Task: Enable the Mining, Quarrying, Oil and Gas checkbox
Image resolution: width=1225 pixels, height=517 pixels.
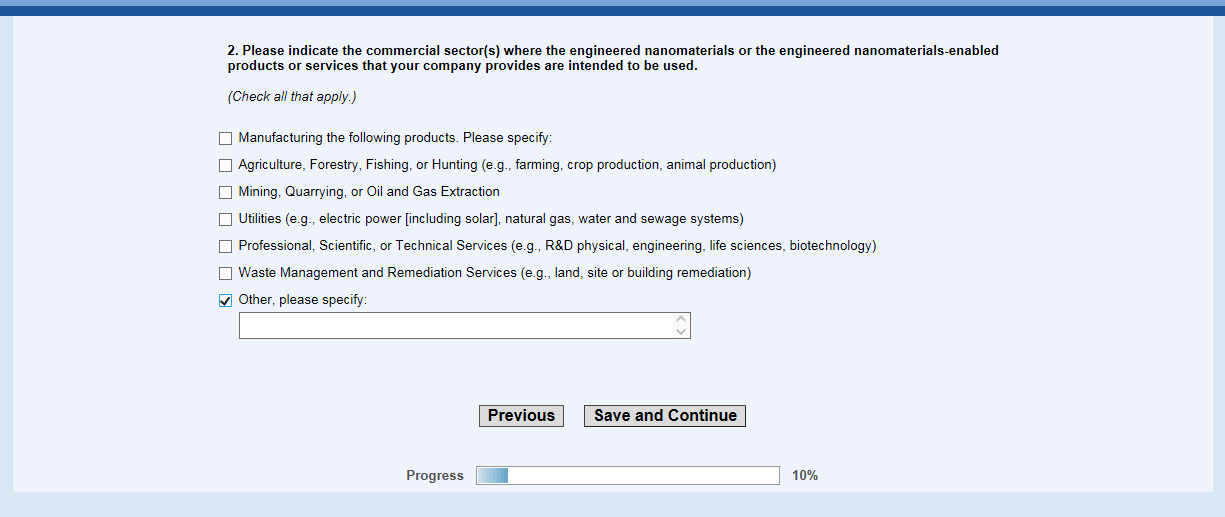Action: coord(225,192)
